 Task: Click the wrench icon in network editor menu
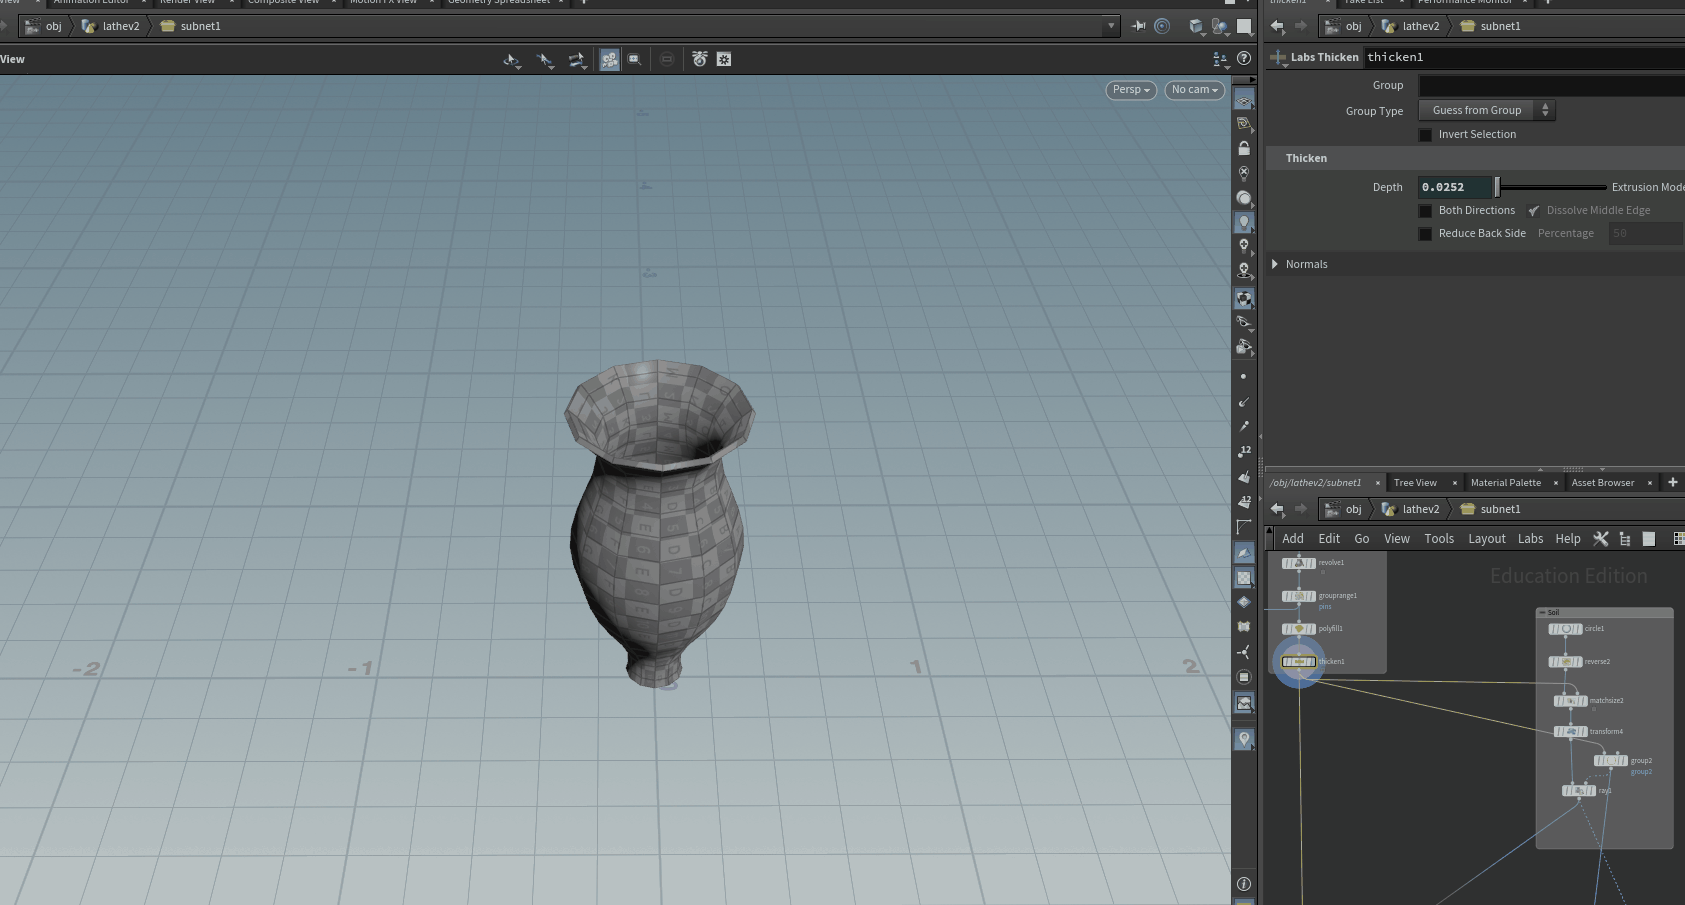click(1600, 539)
